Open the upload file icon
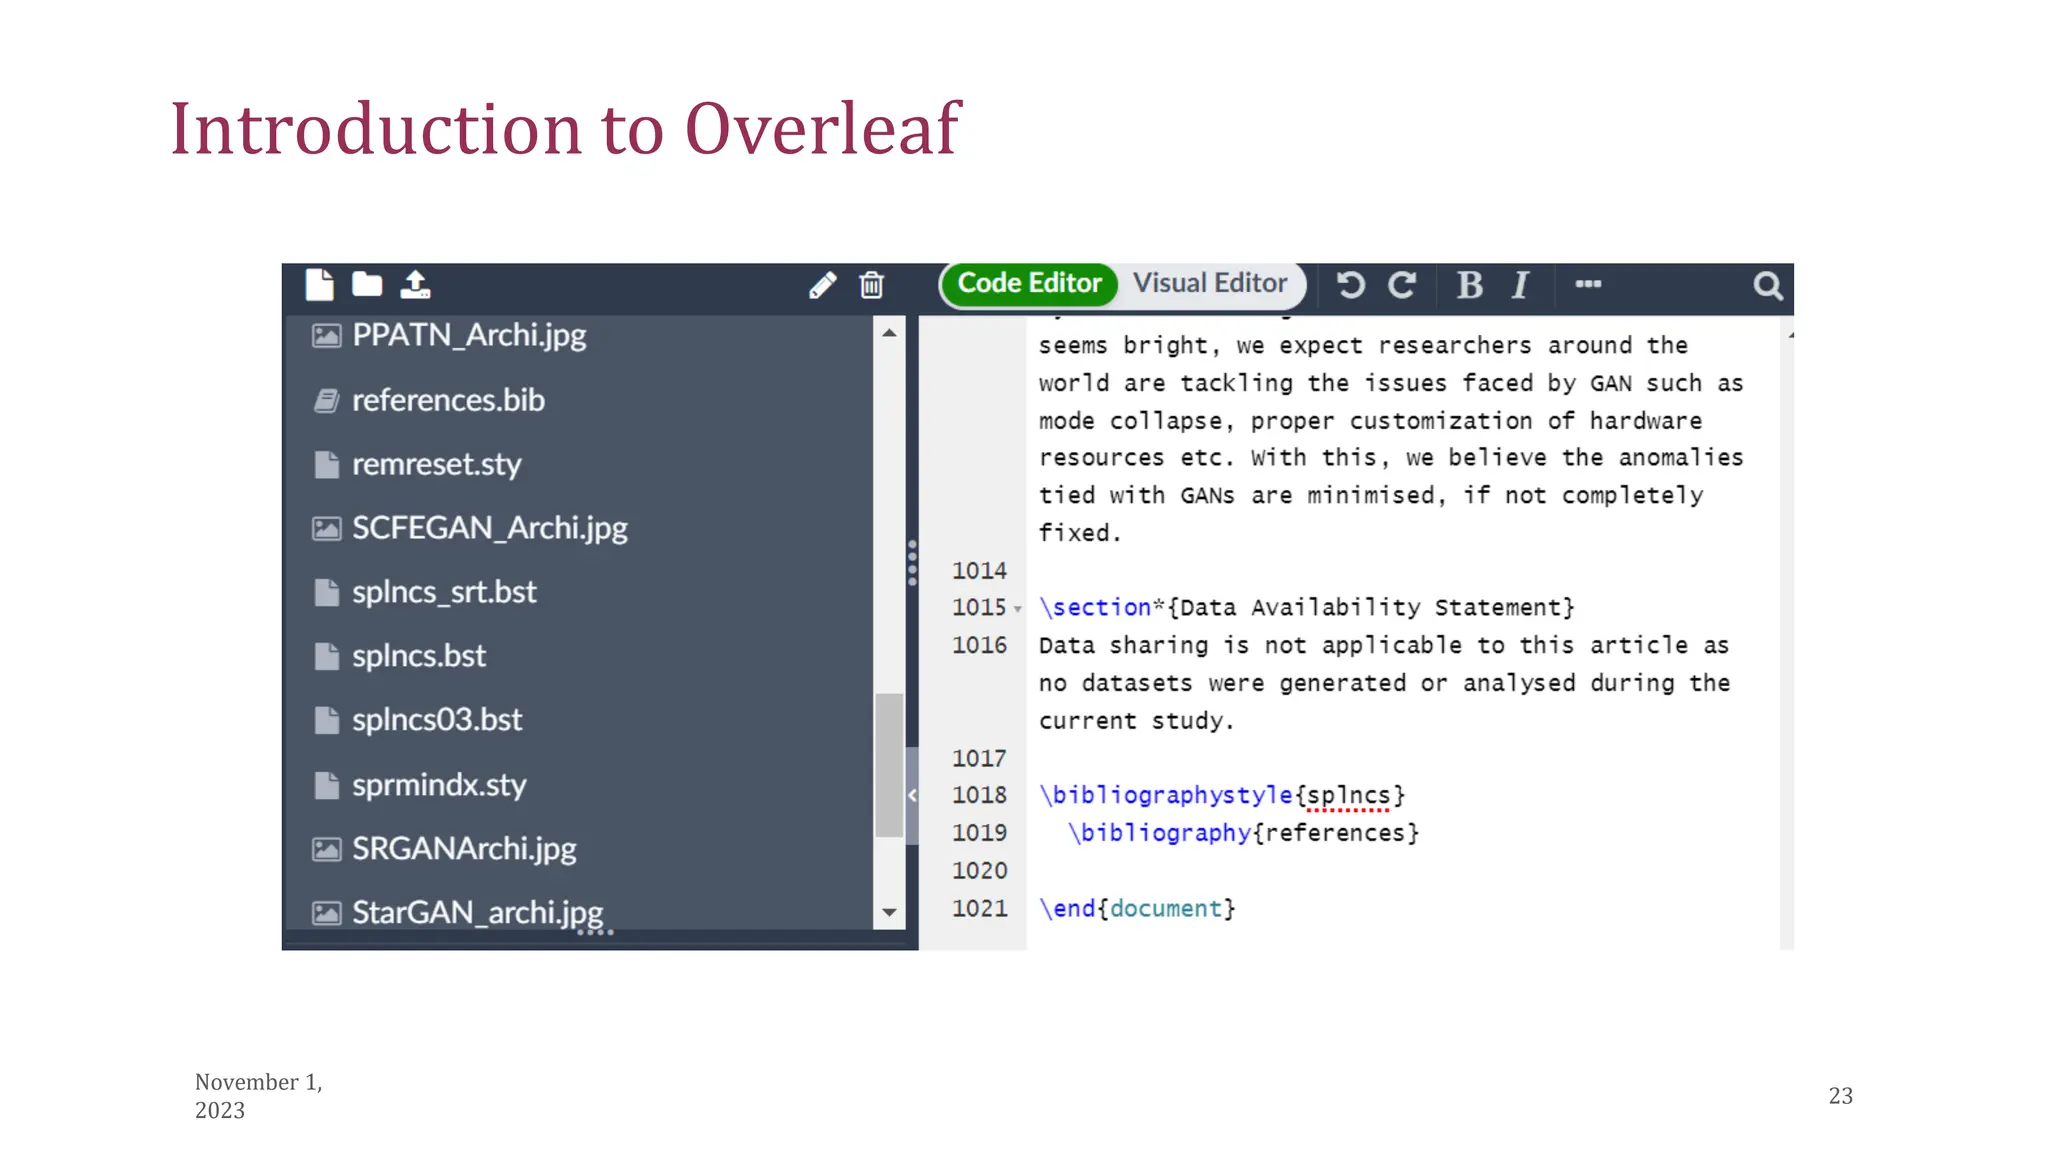This screenshot has height=1152, width=2048. click(415, 285)
